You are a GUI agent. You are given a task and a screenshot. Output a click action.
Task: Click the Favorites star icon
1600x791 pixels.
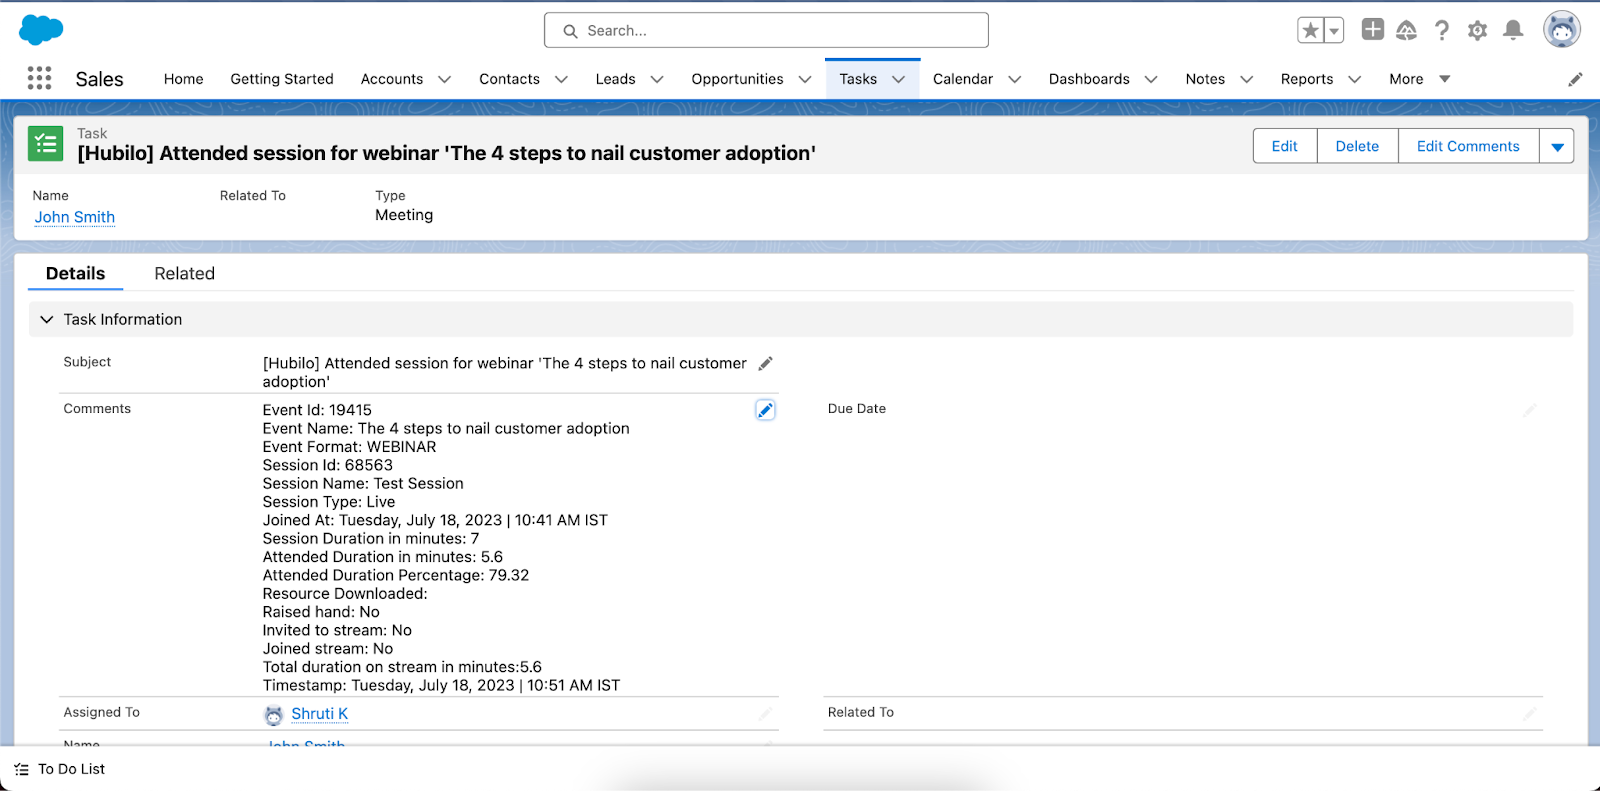[1310, 31]
